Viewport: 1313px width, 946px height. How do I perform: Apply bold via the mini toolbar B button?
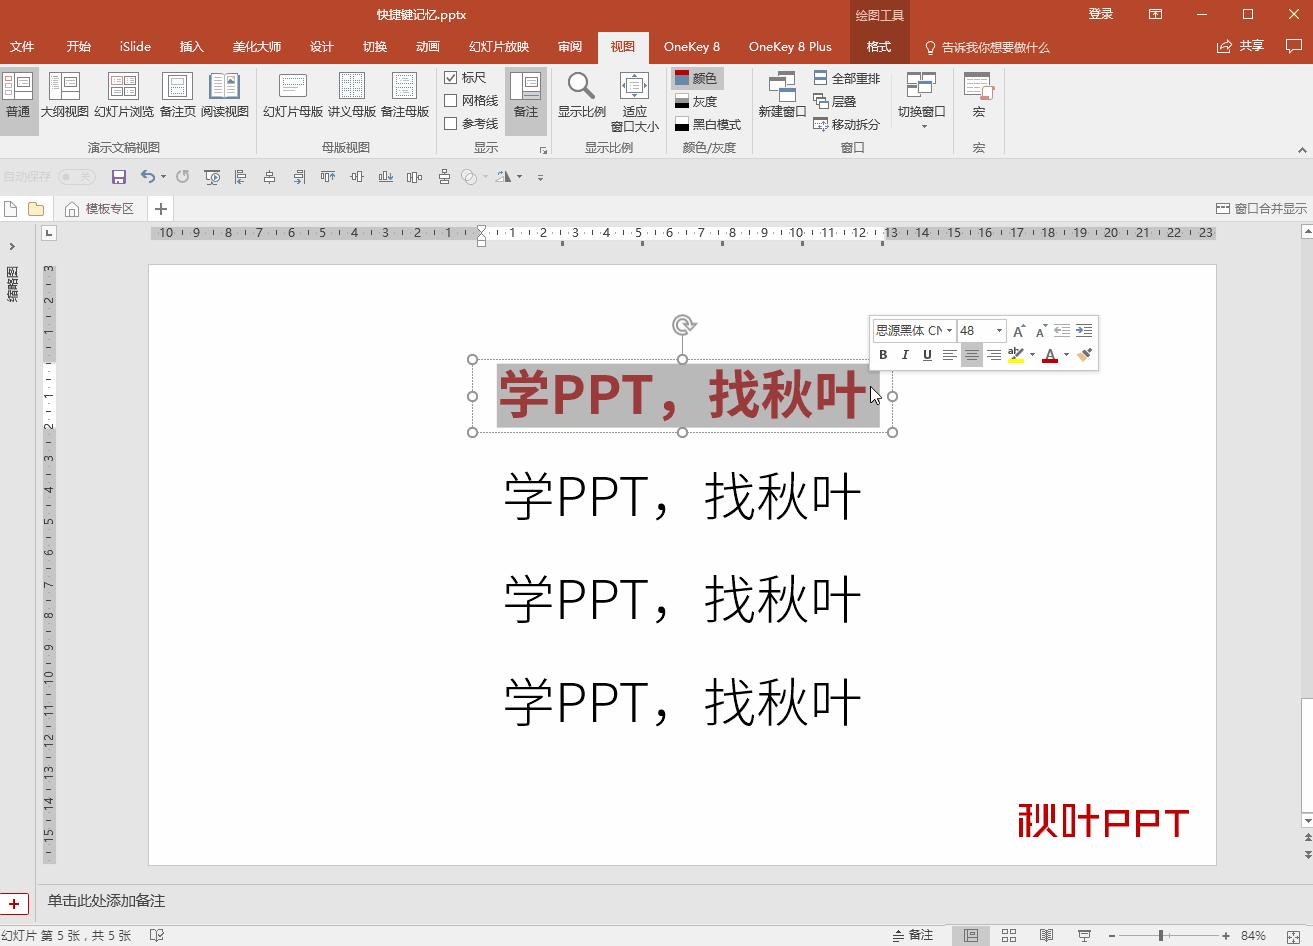click(x=883, y=354)
